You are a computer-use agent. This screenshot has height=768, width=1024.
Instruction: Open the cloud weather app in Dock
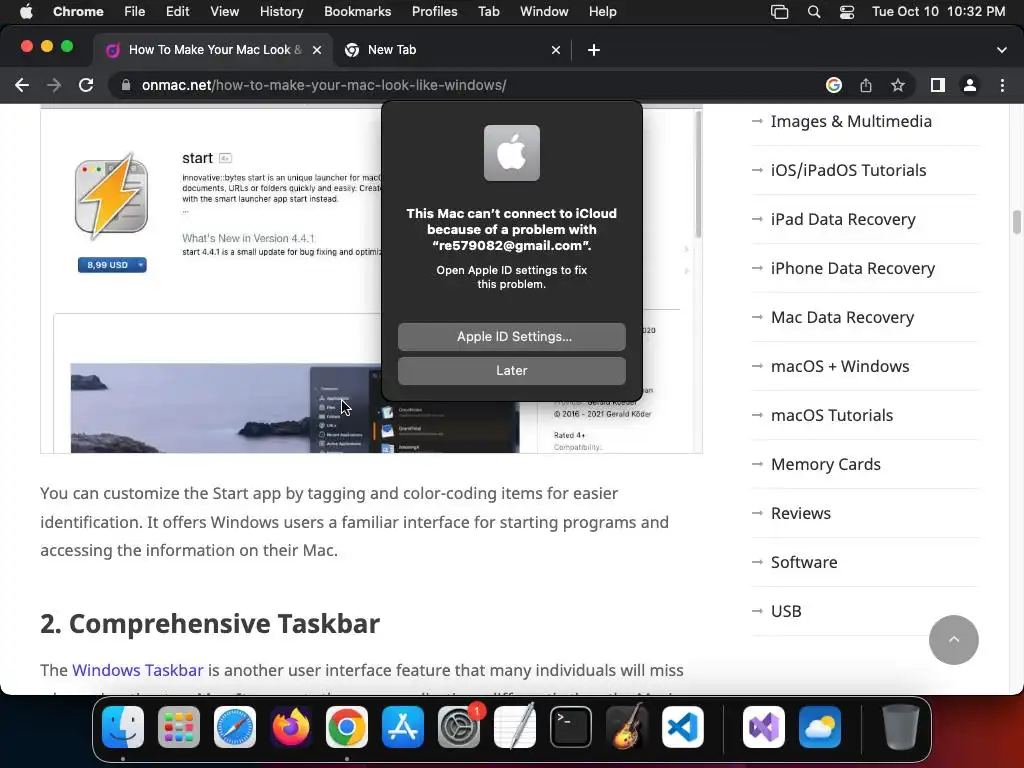coord(820,727)
